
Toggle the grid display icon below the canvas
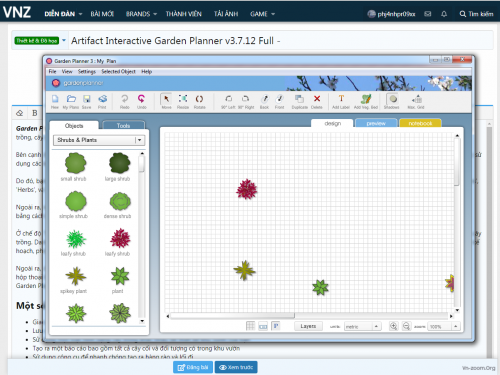(250, 326)
